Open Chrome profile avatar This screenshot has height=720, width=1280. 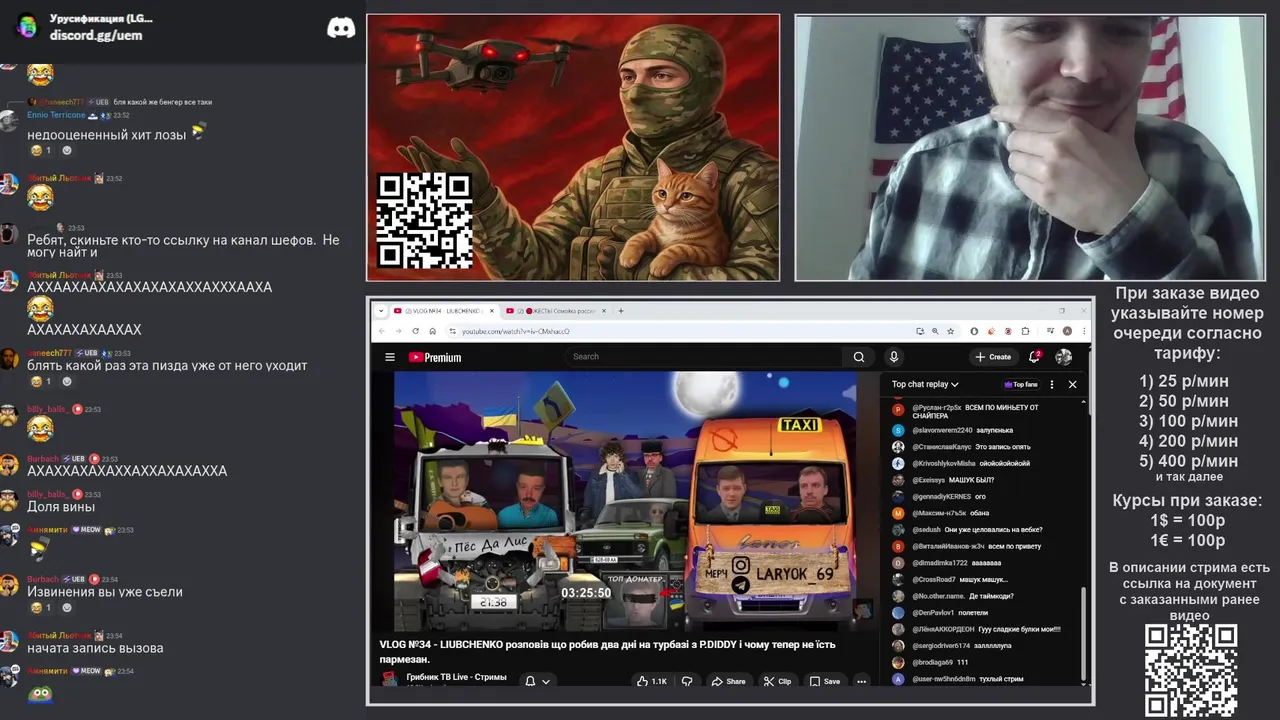[x=1067, y=331]
